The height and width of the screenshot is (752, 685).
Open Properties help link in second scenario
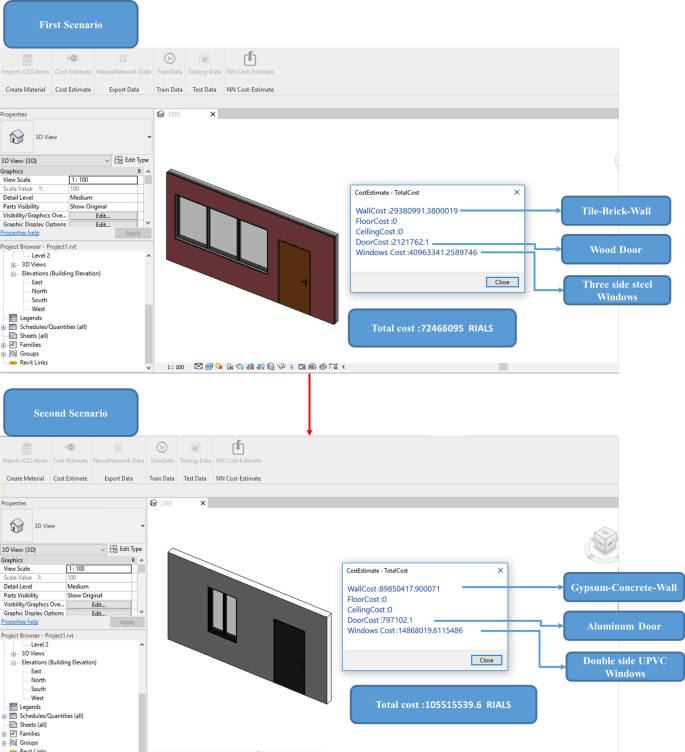pos(20,622)
